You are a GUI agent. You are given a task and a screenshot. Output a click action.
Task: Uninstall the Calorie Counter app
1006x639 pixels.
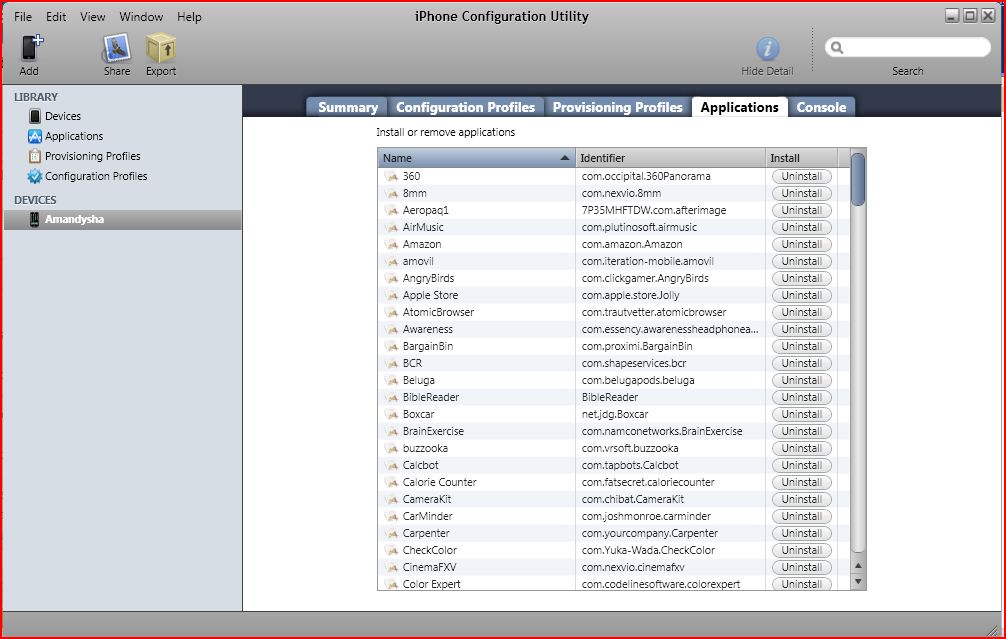point(802,482)
